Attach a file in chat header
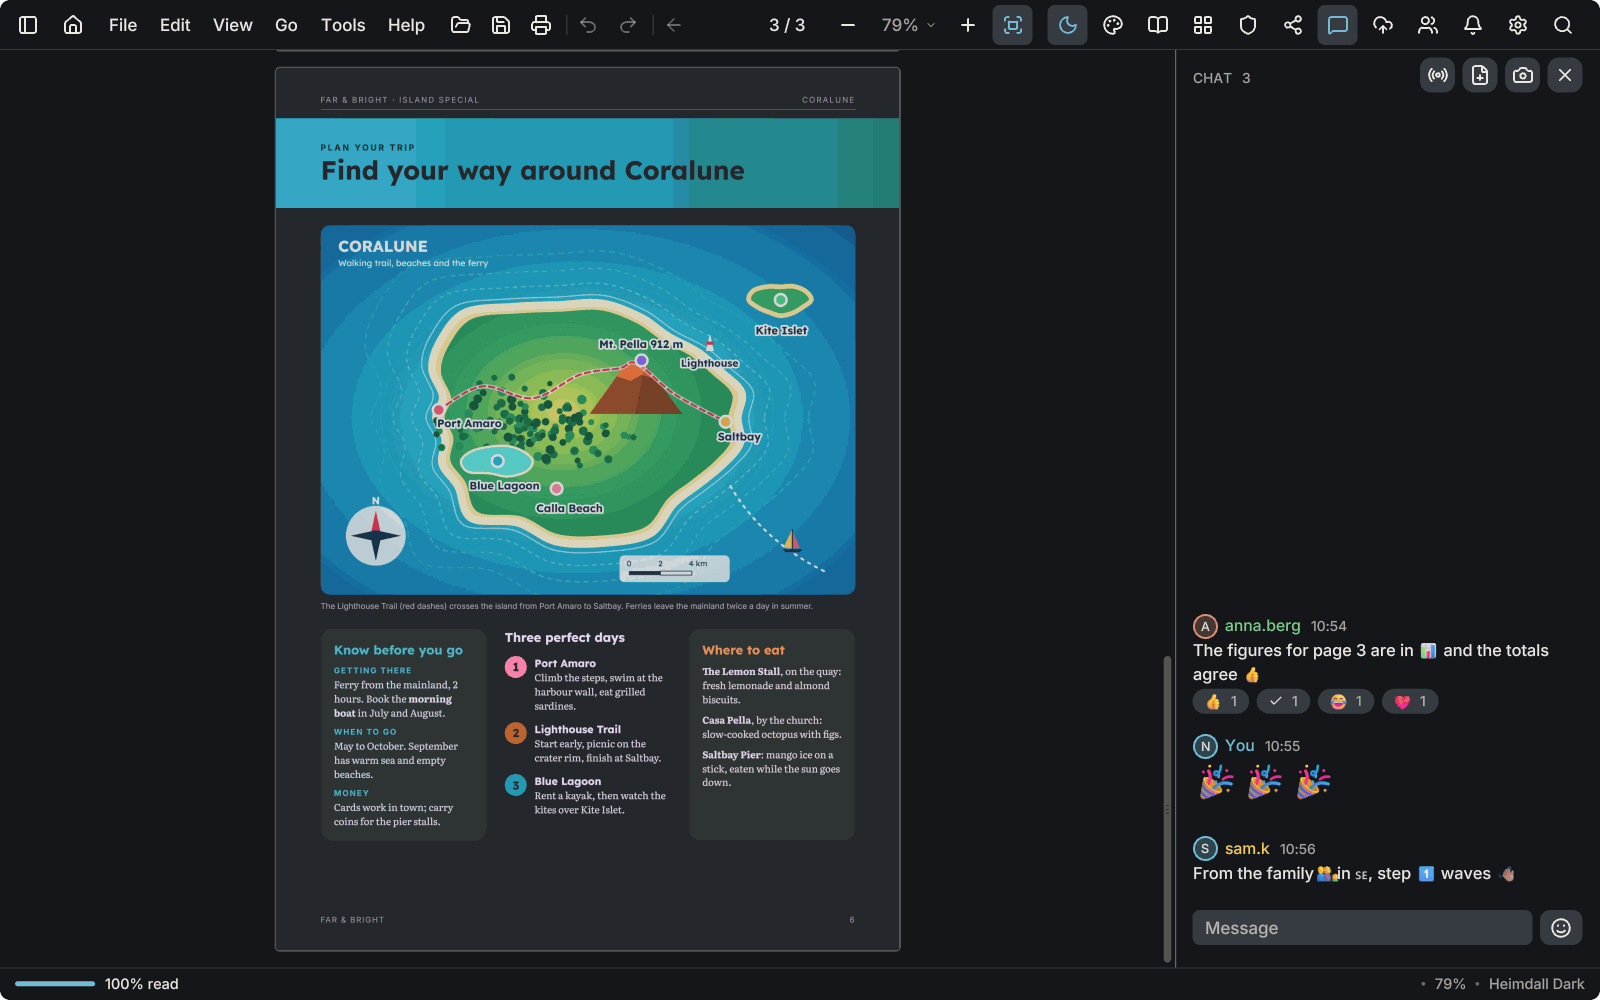This screenshot has height=1000, width=1600. pyautogui.click(x=1480, y=75)
